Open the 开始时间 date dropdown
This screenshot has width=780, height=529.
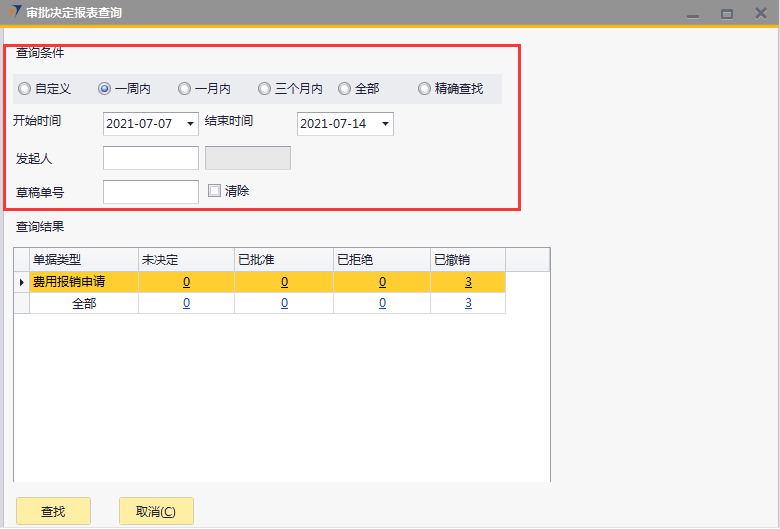(191, 124)
